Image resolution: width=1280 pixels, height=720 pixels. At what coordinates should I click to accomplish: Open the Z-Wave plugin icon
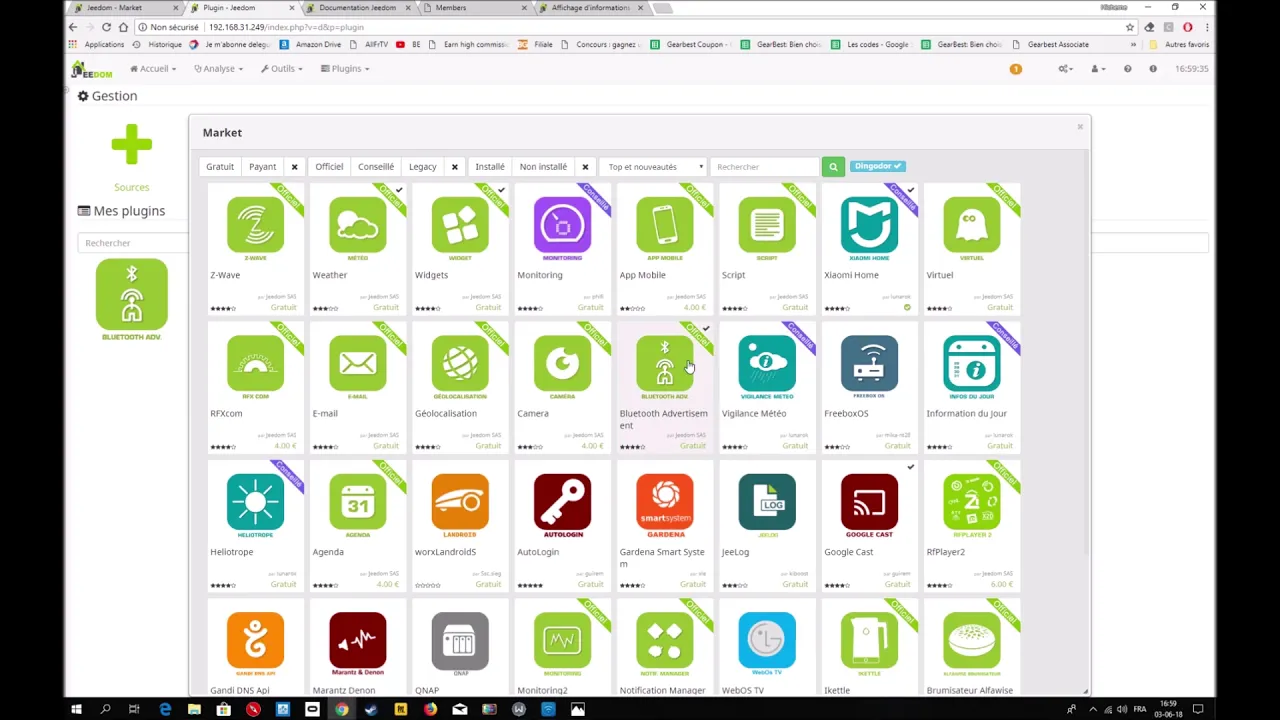[x=255, y=227]
